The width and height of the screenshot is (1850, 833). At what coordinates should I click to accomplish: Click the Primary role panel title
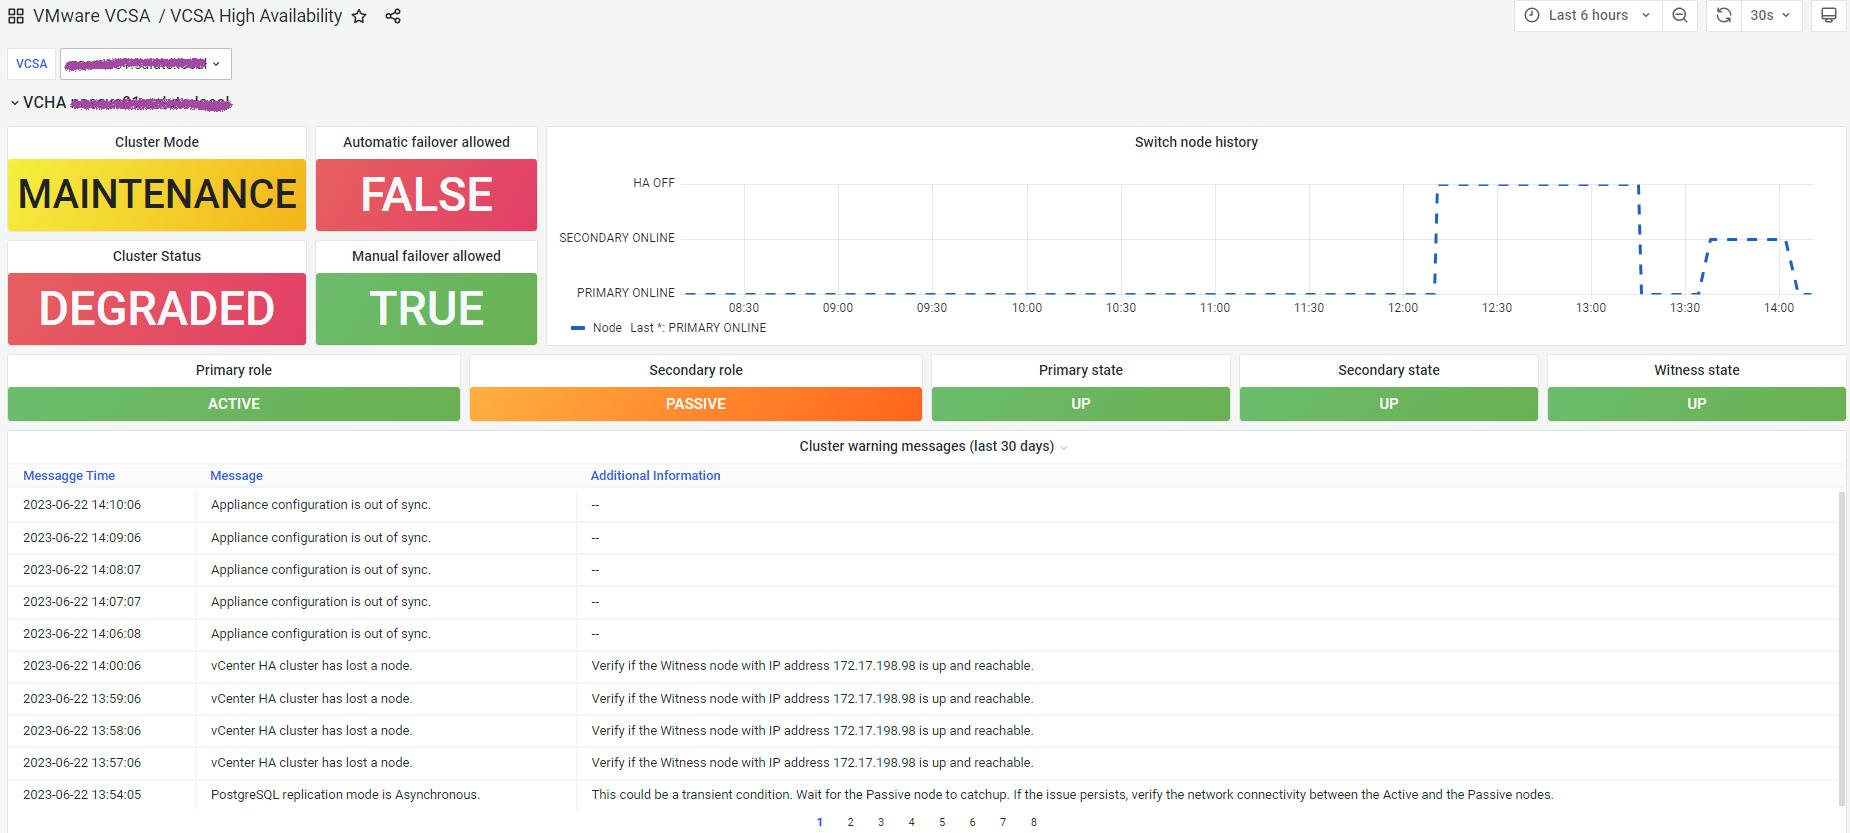point(234,370)
